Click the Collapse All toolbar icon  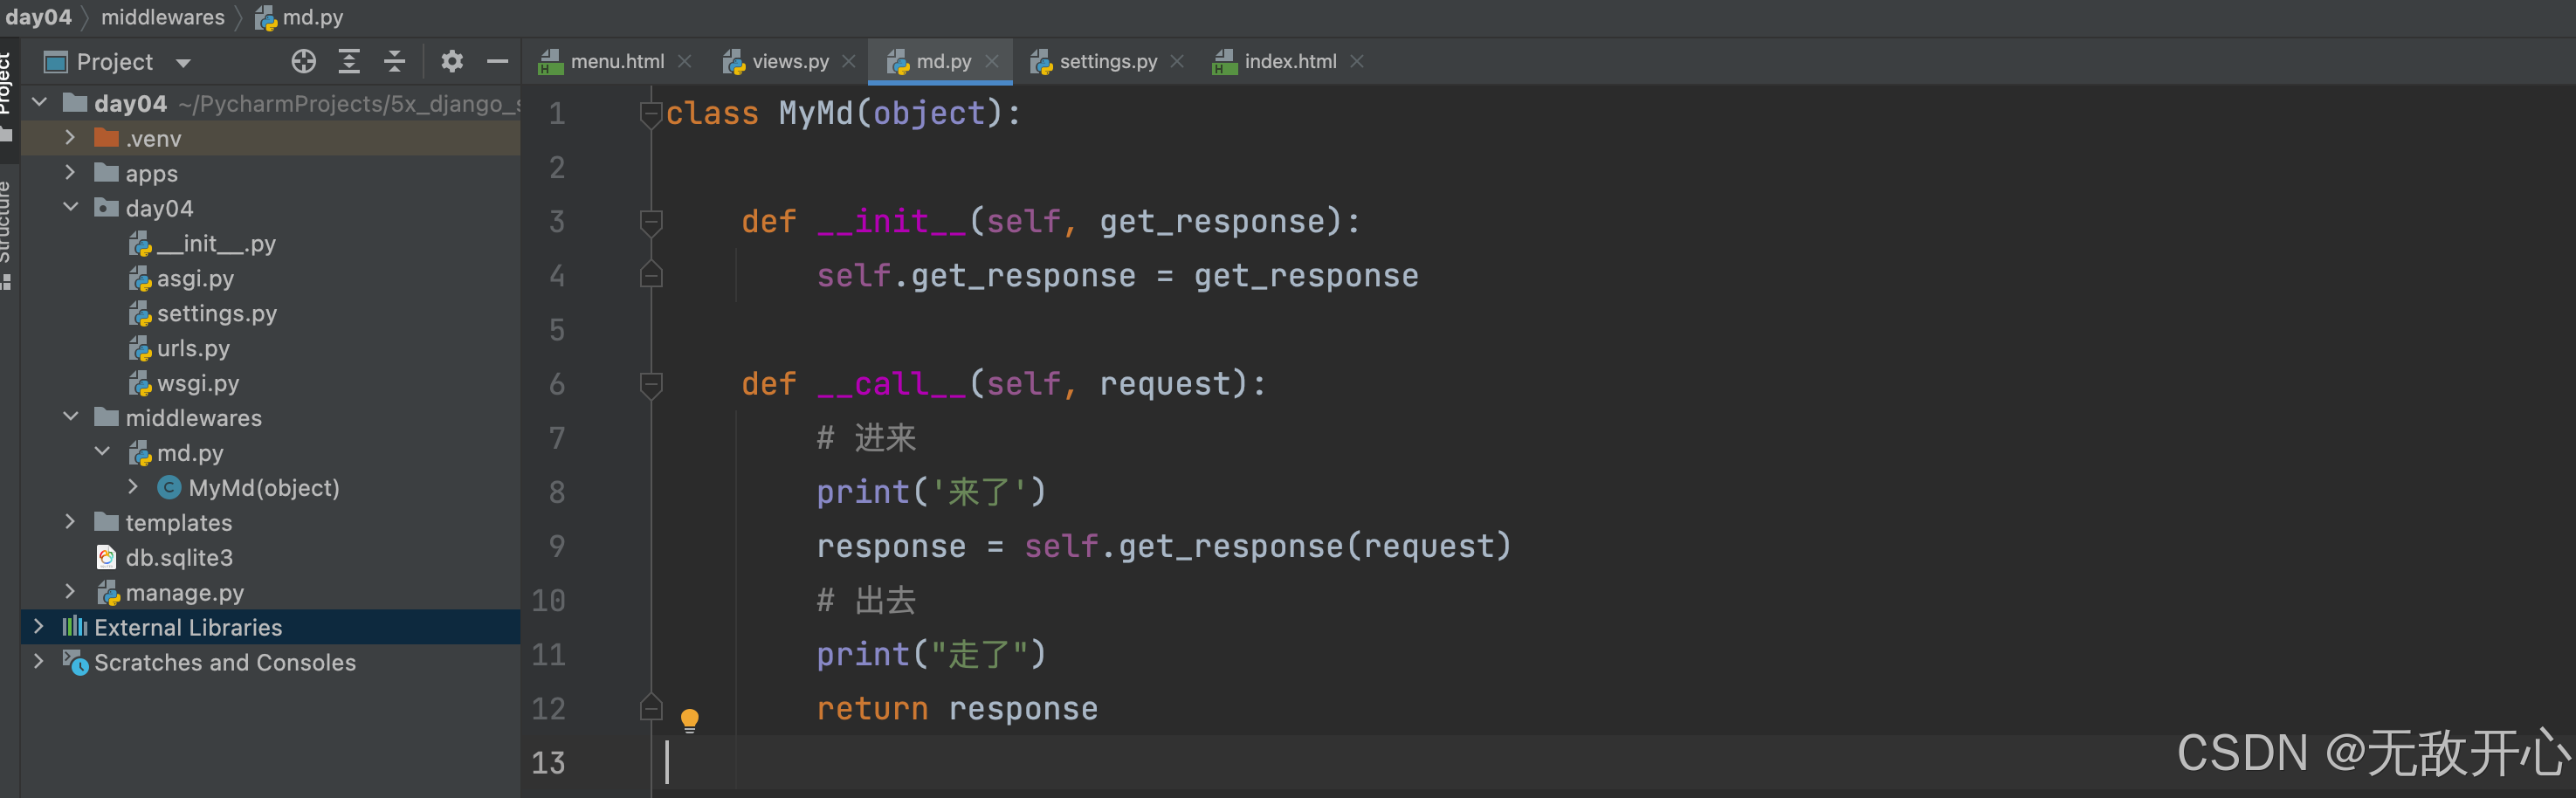point(395,62)
